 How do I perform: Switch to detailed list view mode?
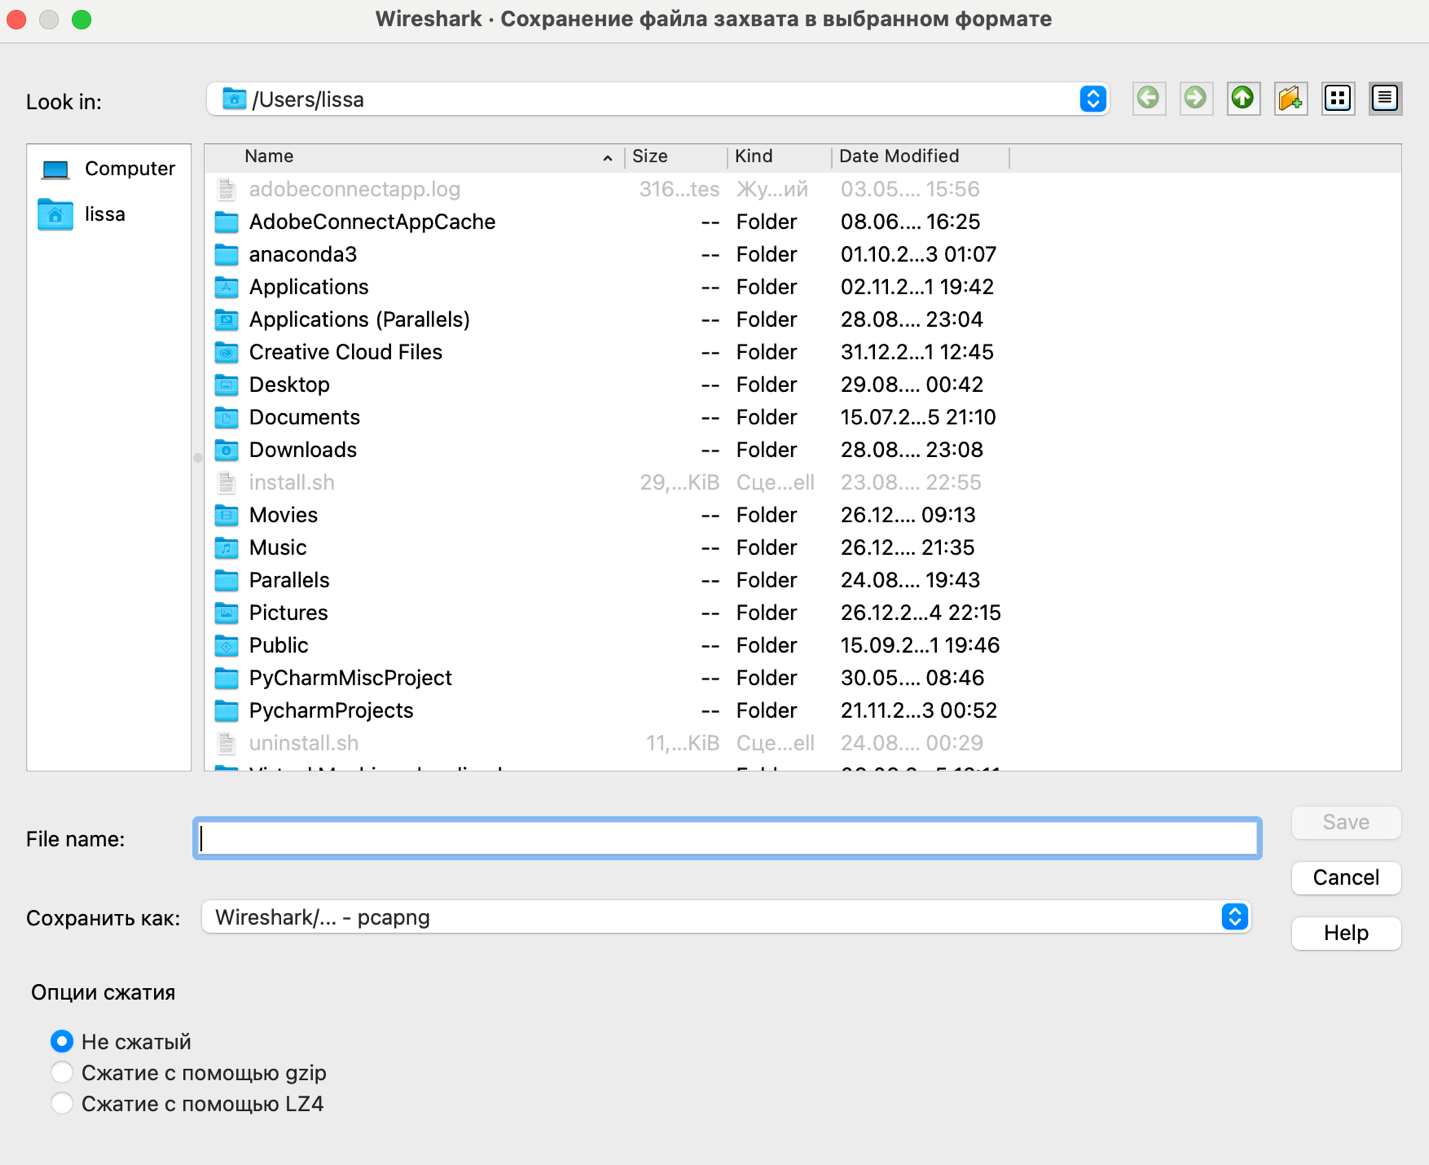click(x=1385, y=98)
